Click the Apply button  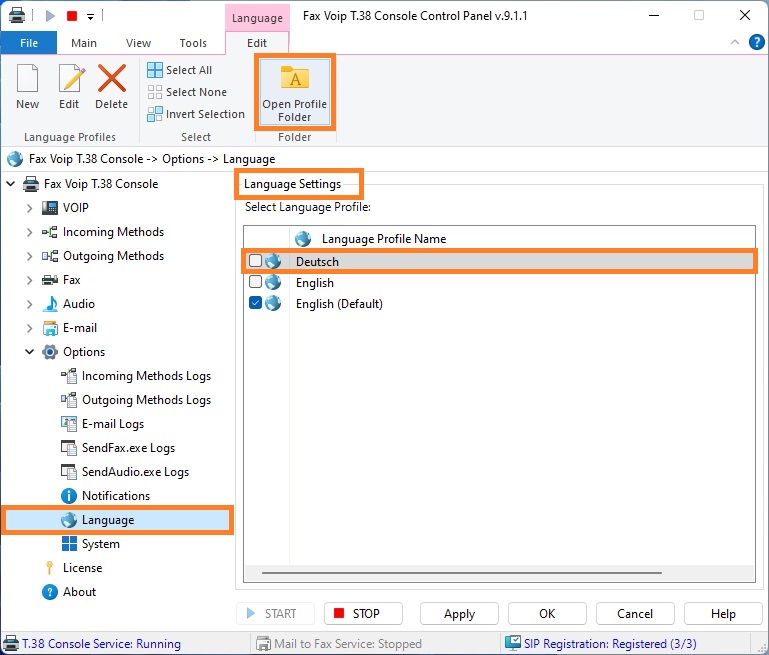pos(460,614)
